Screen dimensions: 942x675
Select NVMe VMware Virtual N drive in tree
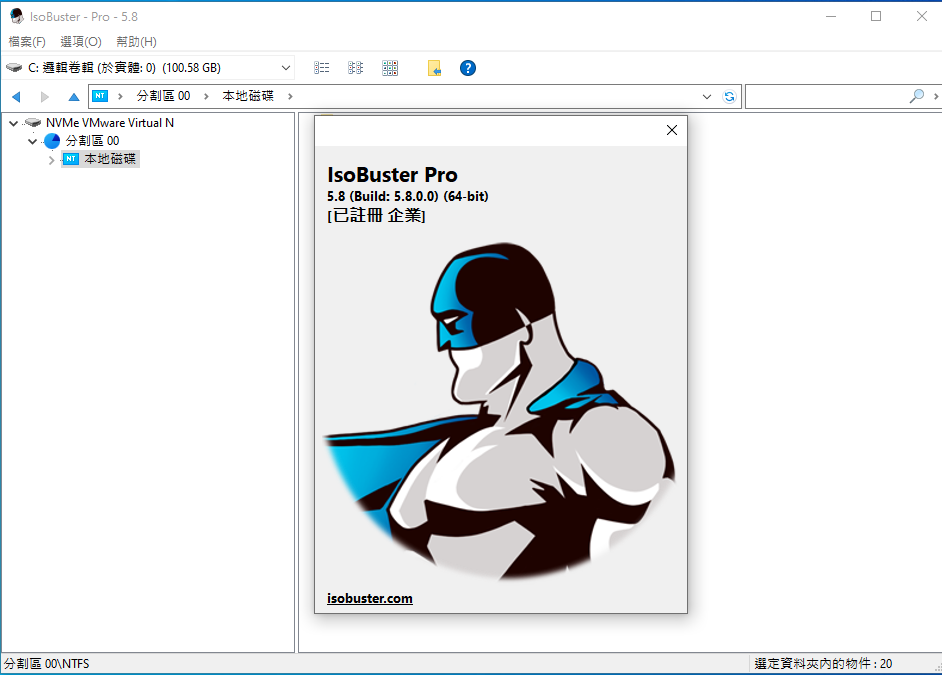[109, 123]
